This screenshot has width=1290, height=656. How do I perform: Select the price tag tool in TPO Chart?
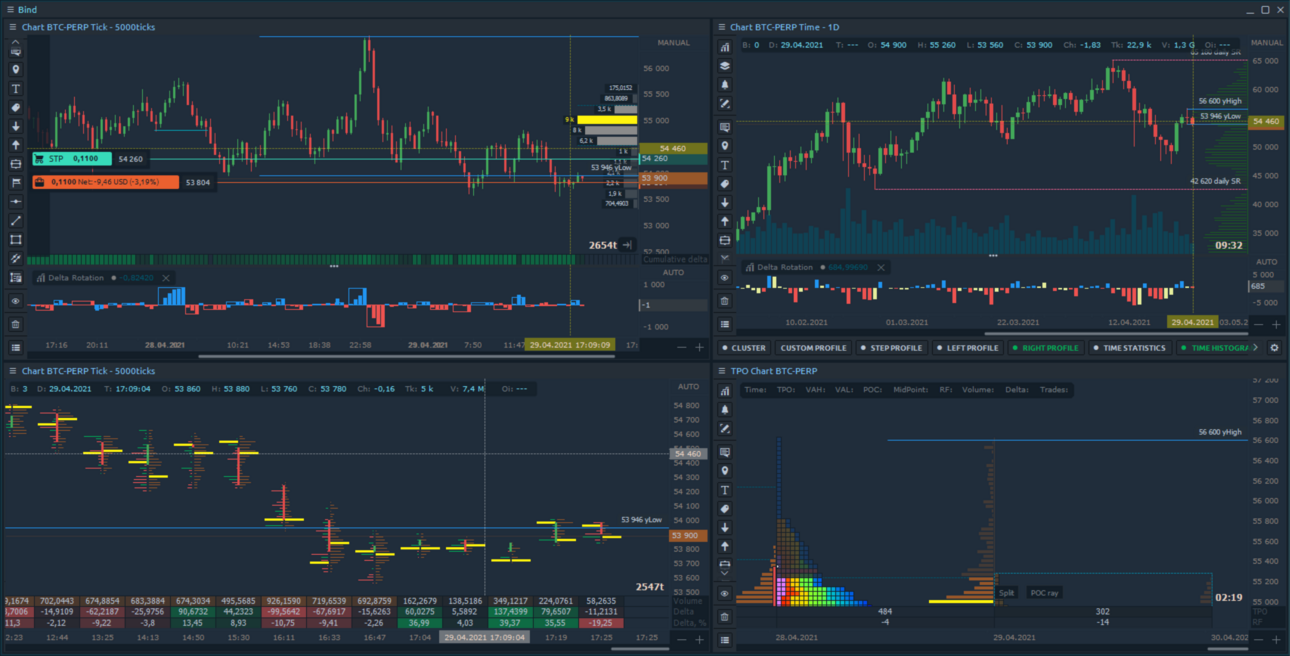pos(725,509)
